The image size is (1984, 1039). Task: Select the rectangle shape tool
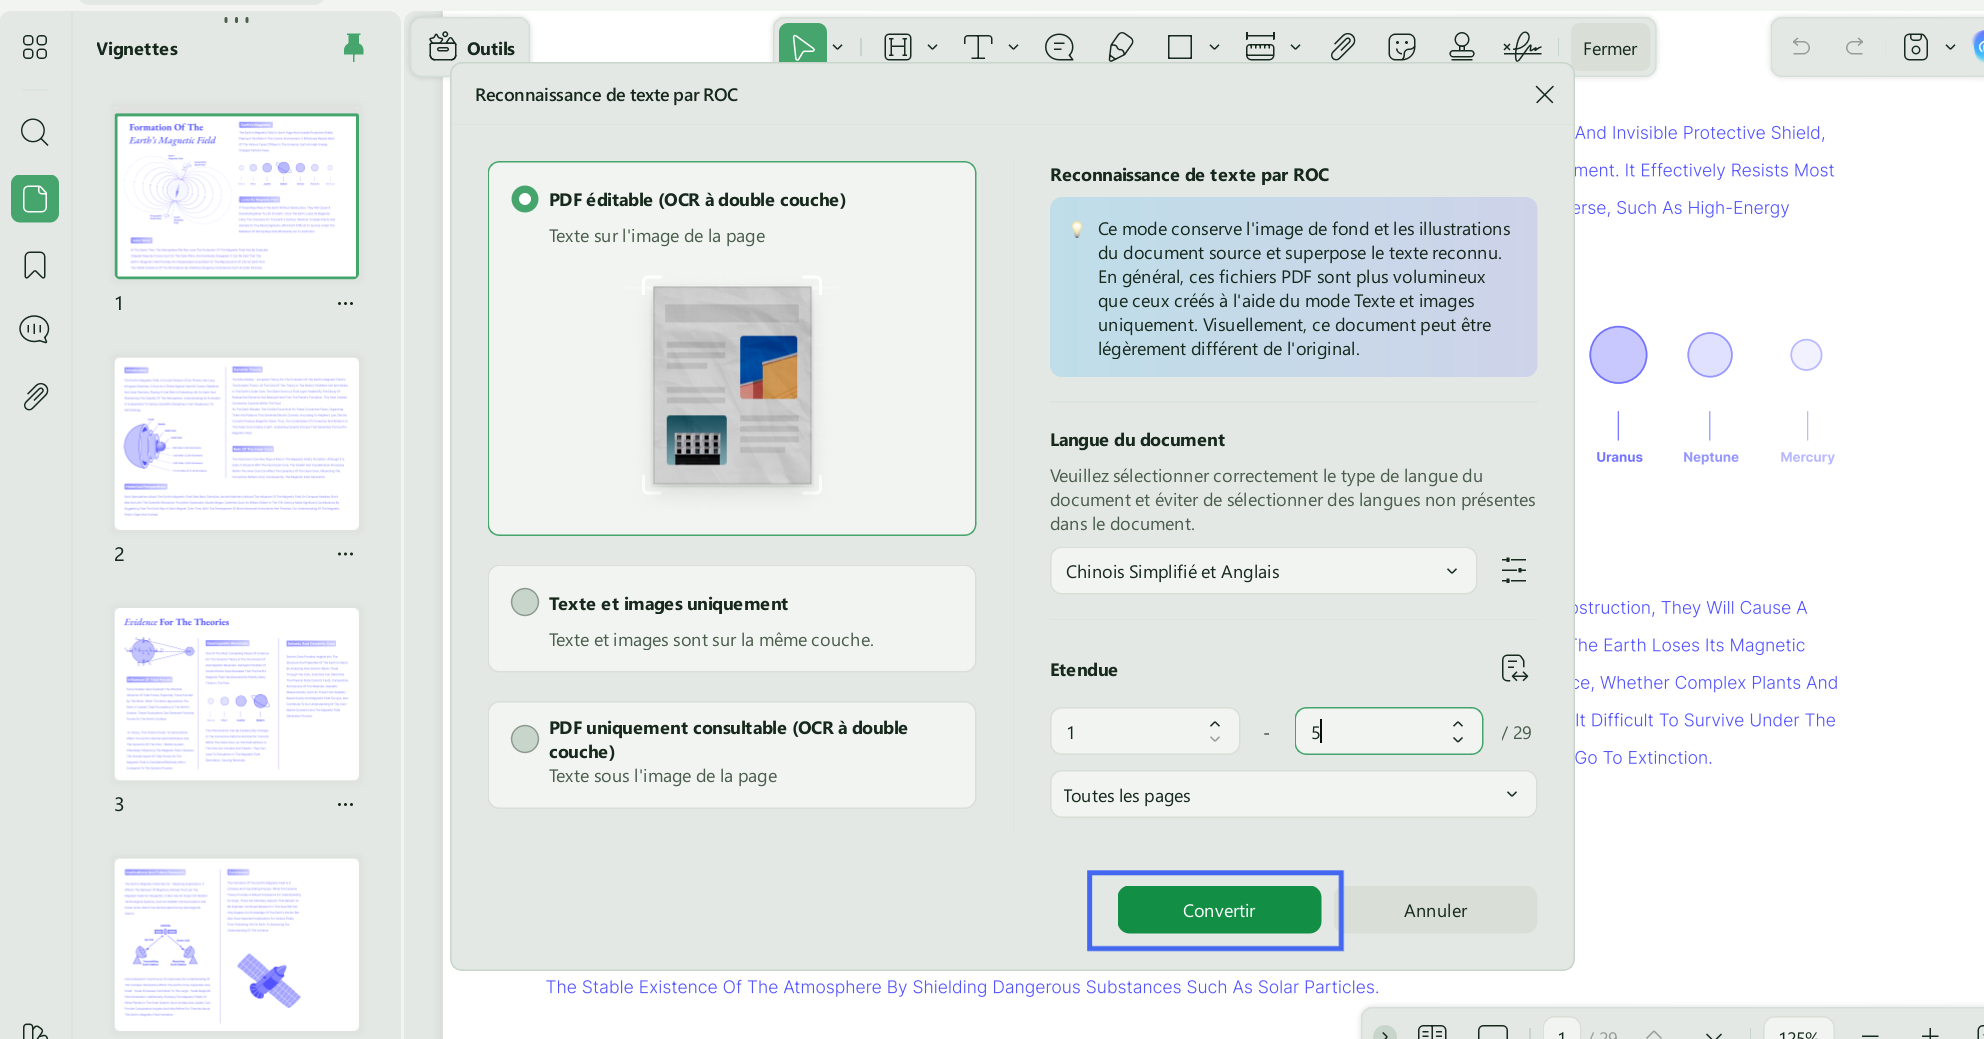click(x=1180, y=47)
